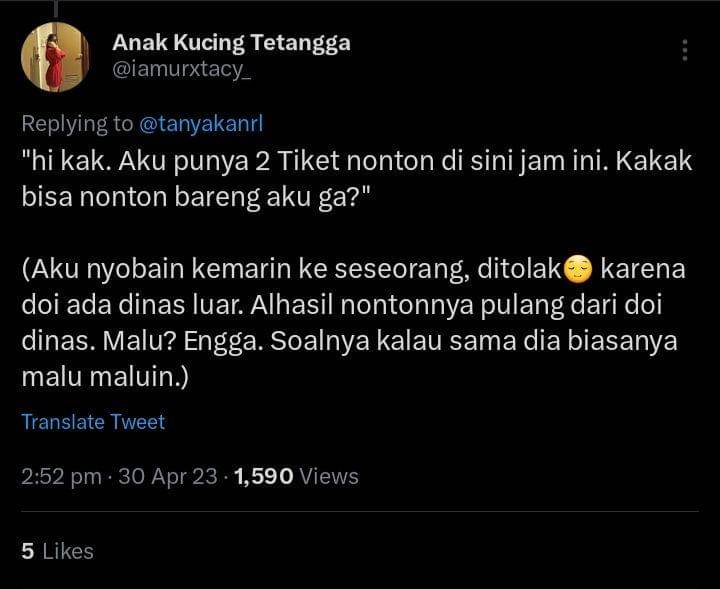Image resolution: width=720 pixels, height=589 pixels.
Task: Open the @tanyakanrl mention link
Action: (201, 123)
